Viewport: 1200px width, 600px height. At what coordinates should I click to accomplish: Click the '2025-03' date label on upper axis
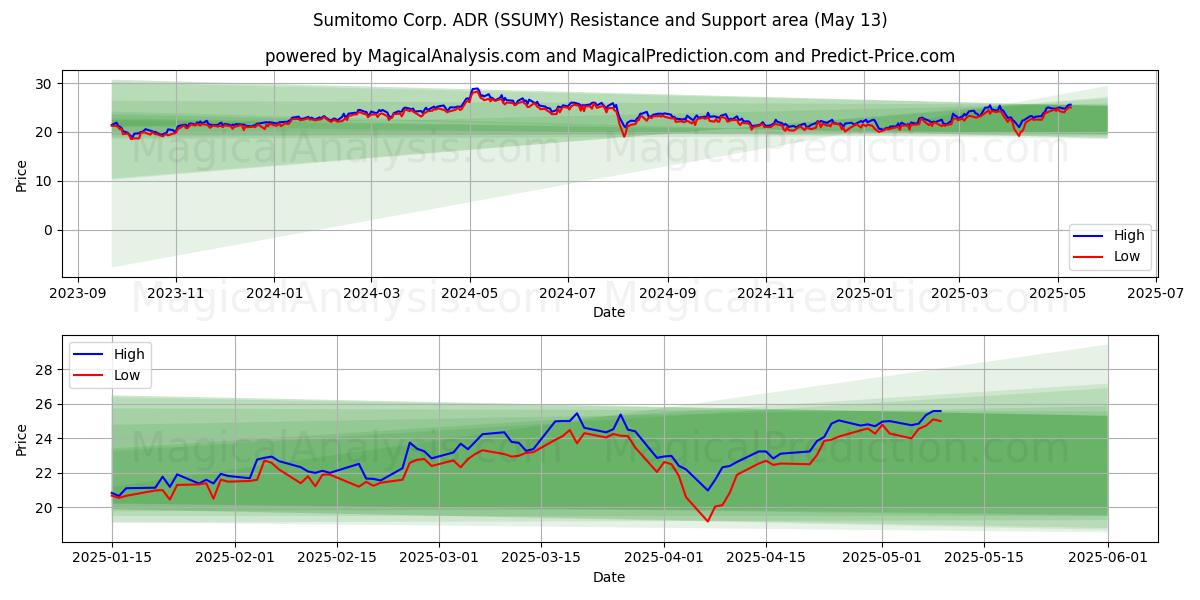click(x=958, y=294)
